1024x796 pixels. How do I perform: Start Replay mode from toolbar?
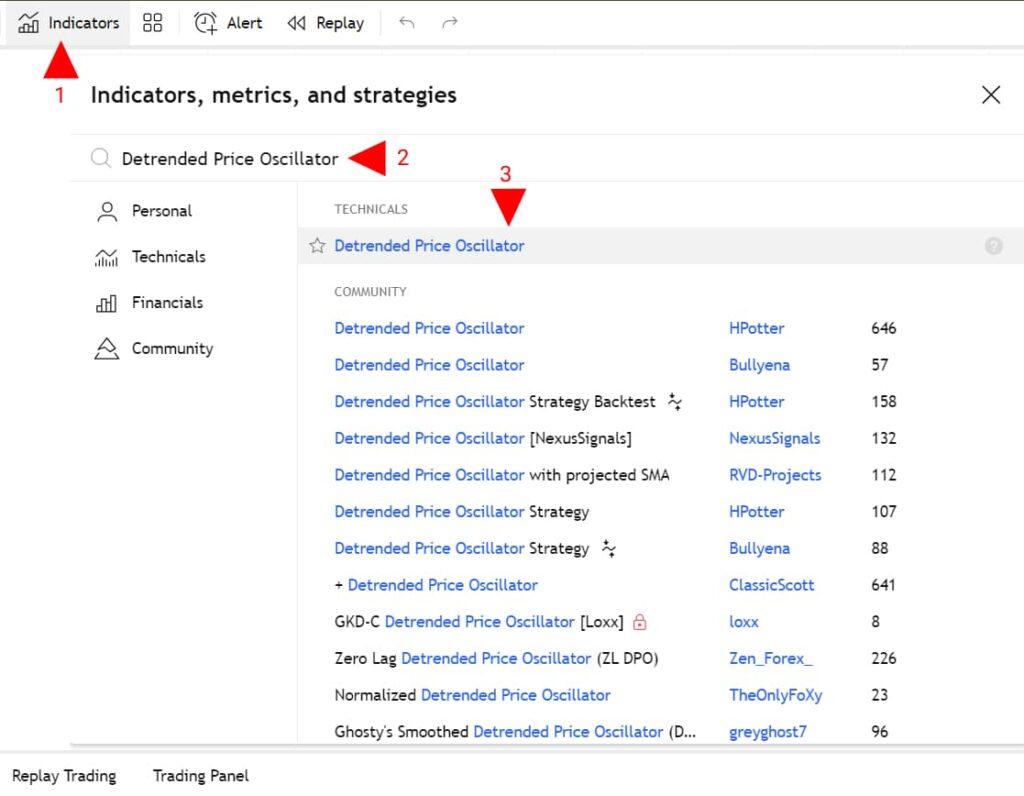pos(325,22)
